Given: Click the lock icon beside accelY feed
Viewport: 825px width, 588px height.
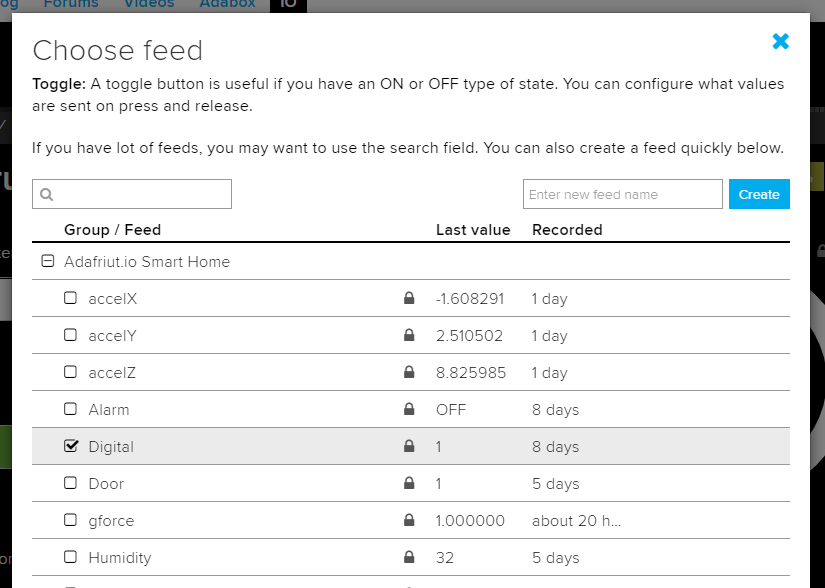Looking at the screenshot, I should (409, 335).
